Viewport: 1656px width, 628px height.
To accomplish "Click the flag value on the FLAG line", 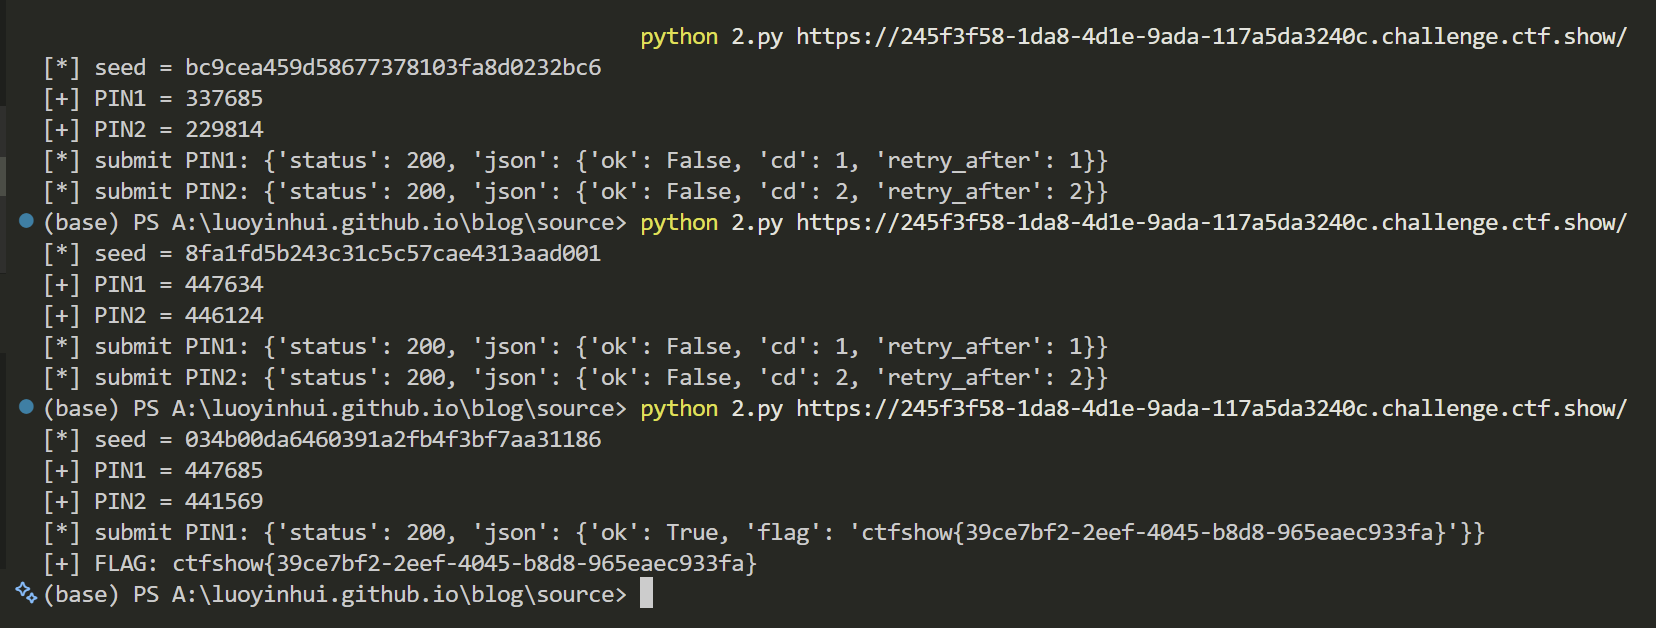I will 464,564.
